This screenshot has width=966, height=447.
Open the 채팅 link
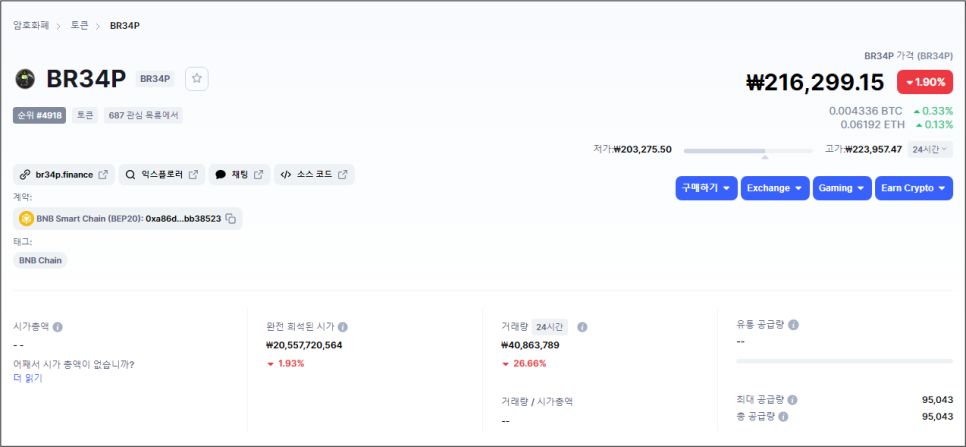pyautogui.click(x=239, y=175)
